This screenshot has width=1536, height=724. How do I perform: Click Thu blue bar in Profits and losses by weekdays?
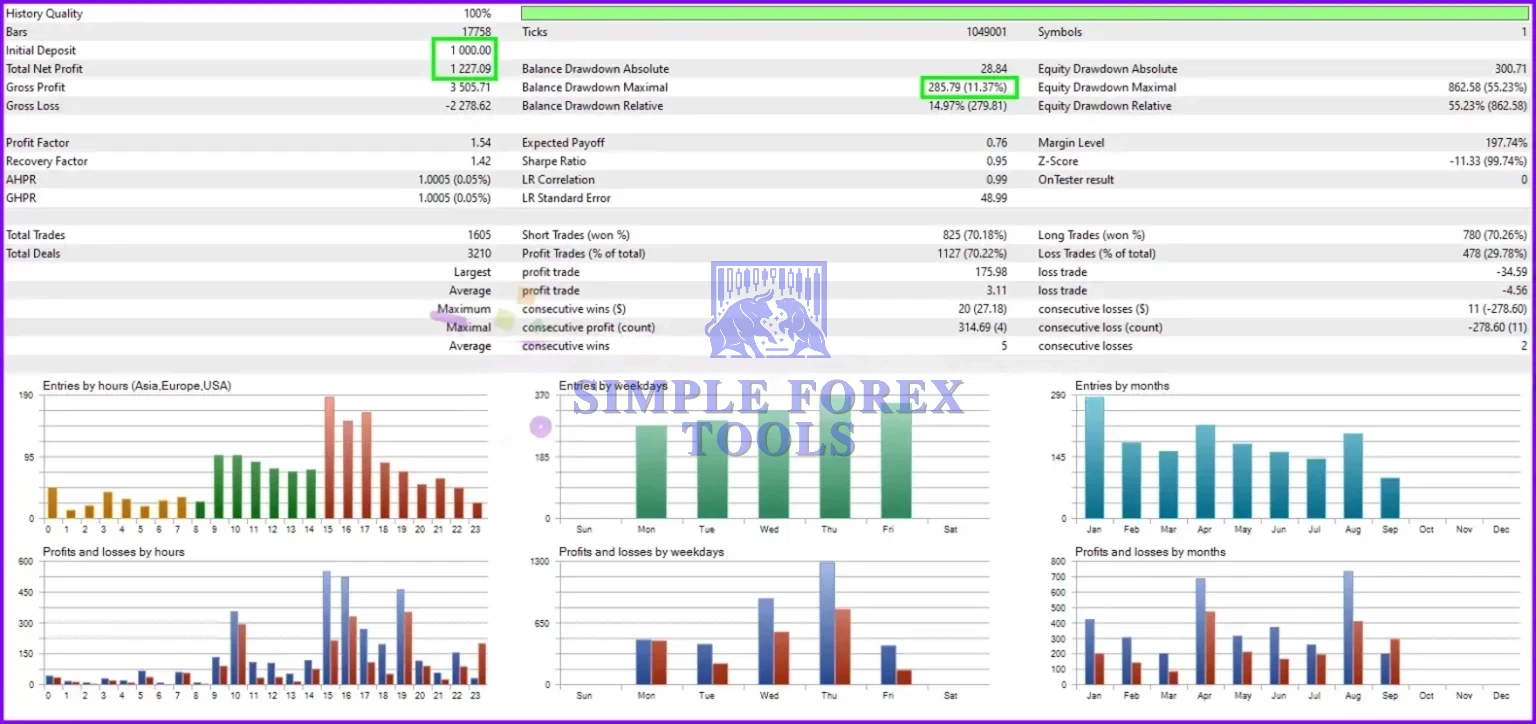point(827,623)
